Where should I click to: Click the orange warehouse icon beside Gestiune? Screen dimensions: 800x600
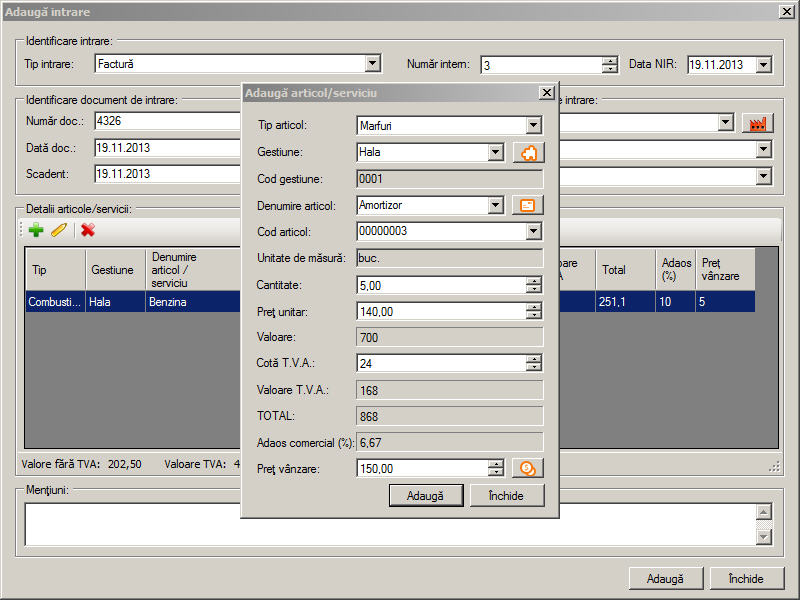coord(528,153)
